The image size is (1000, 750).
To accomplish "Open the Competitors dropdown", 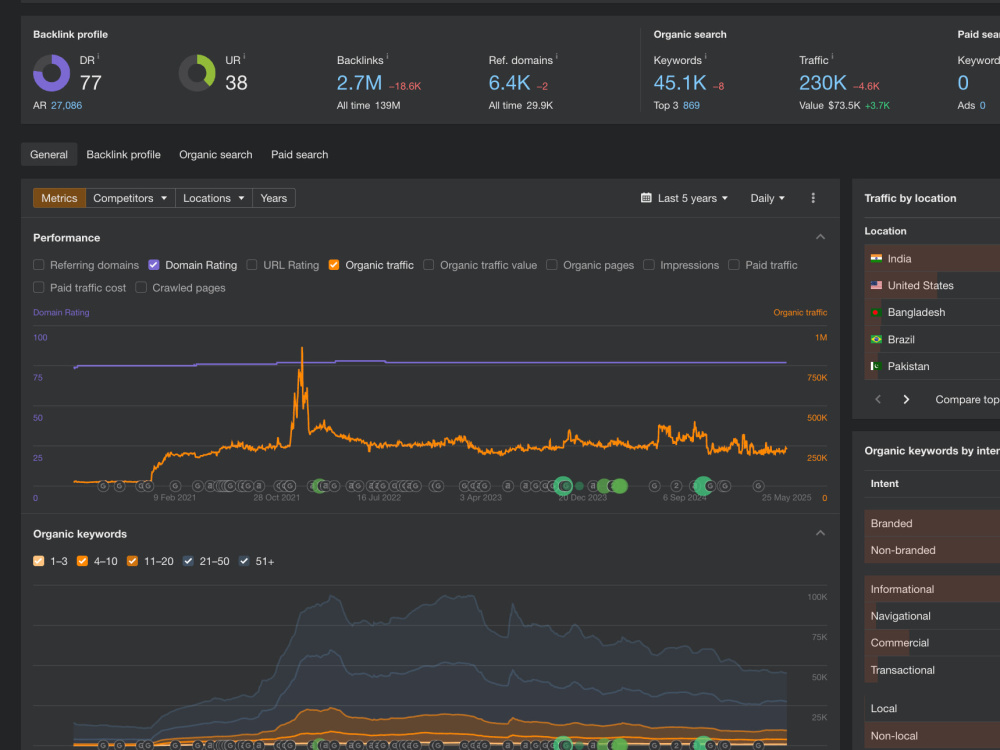I will point(130,198).
